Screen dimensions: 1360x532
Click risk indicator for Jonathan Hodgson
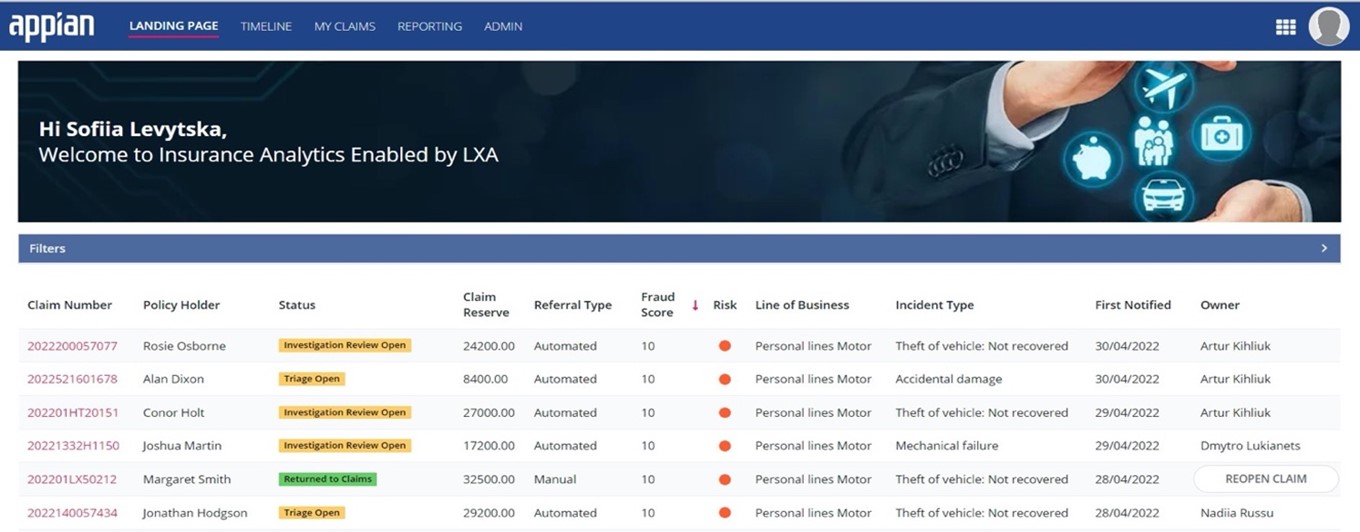(x=725, y=513)
